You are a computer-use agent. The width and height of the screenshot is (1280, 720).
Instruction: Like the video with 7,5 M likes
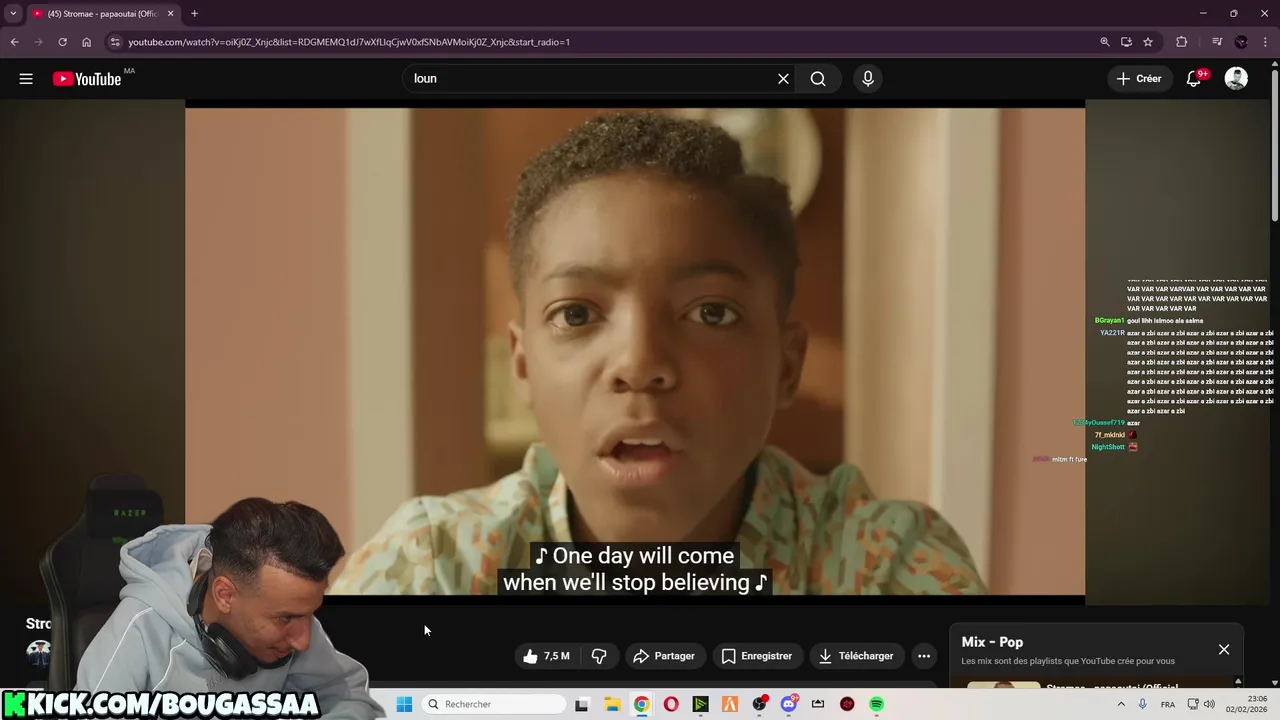[546, 656]
